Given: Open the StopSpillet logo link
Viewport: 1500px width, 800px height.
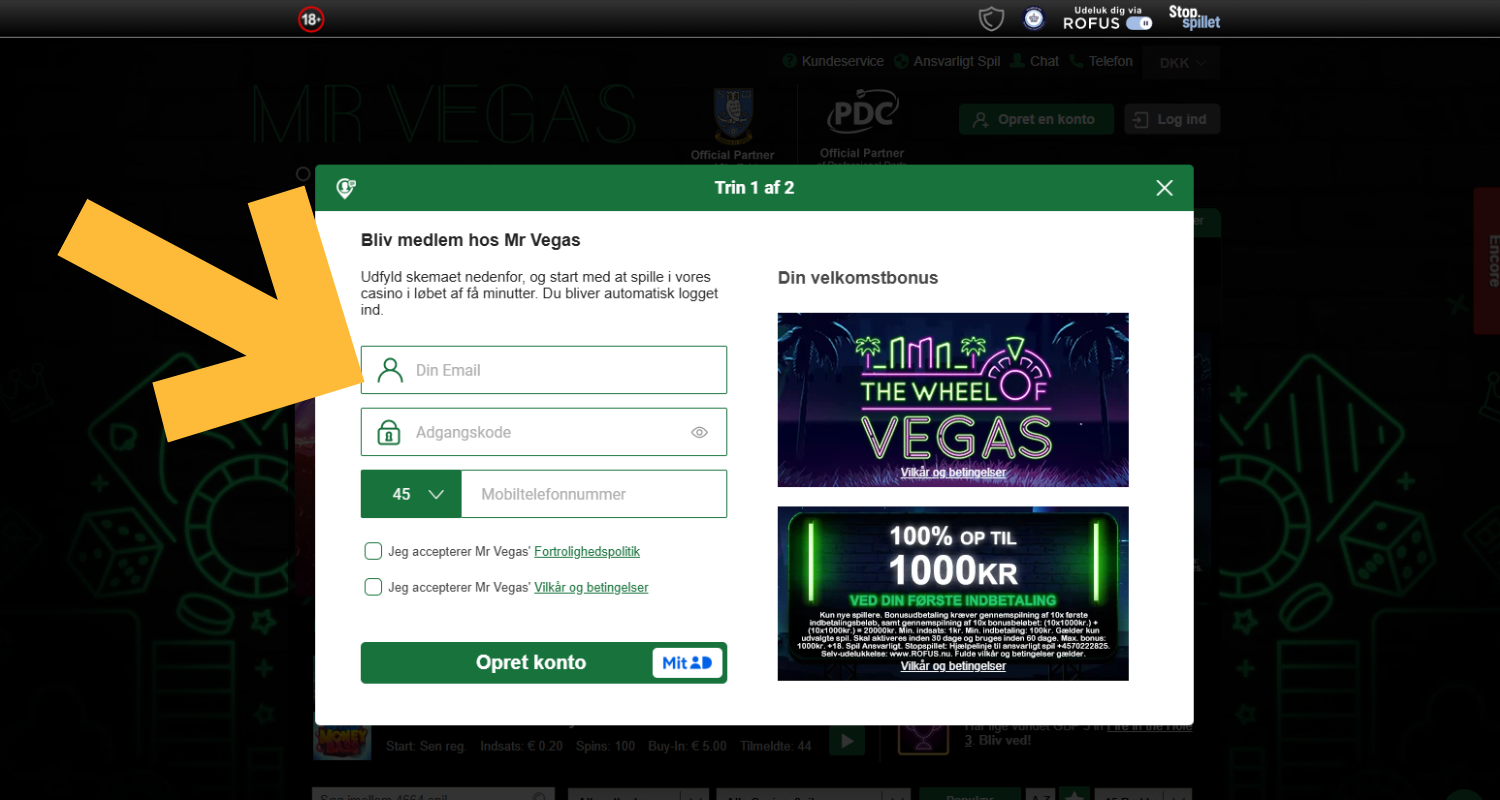Looking at the screenshot, I should click(1194, 17).
